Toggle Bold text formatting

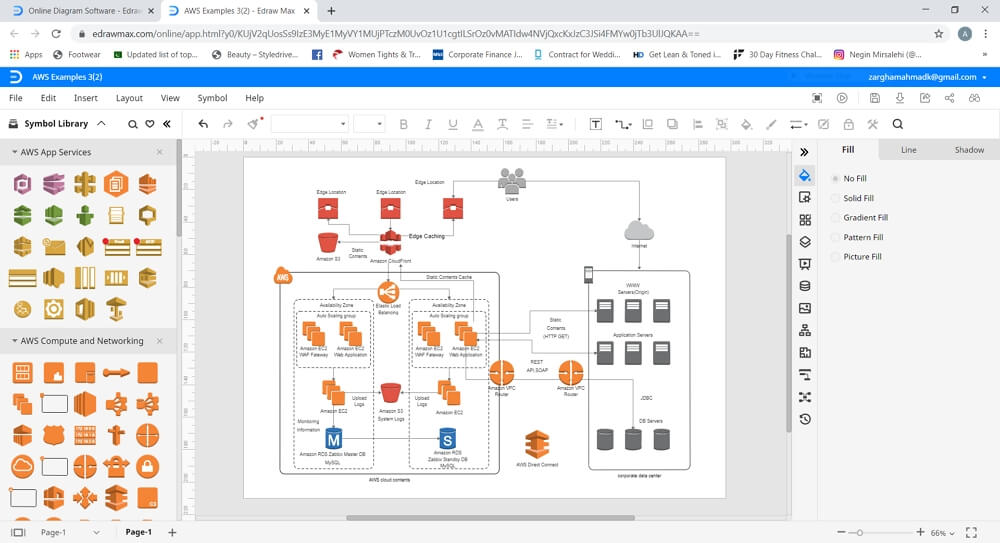[x=403, y=124]
